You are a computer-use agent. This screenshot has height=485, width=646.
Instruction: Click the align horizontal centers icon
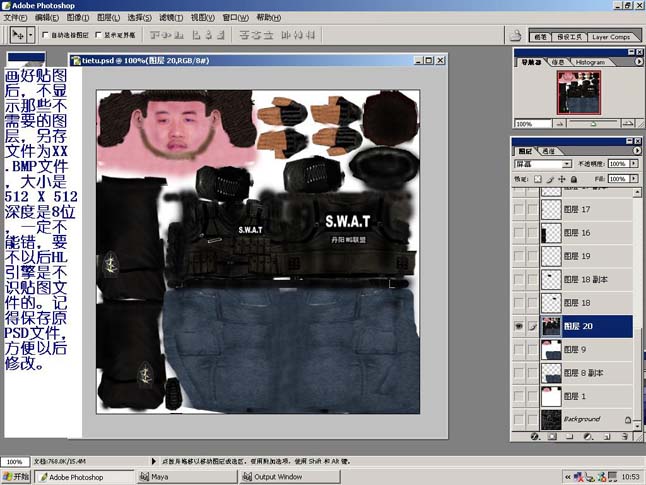(x=208, y=35)
